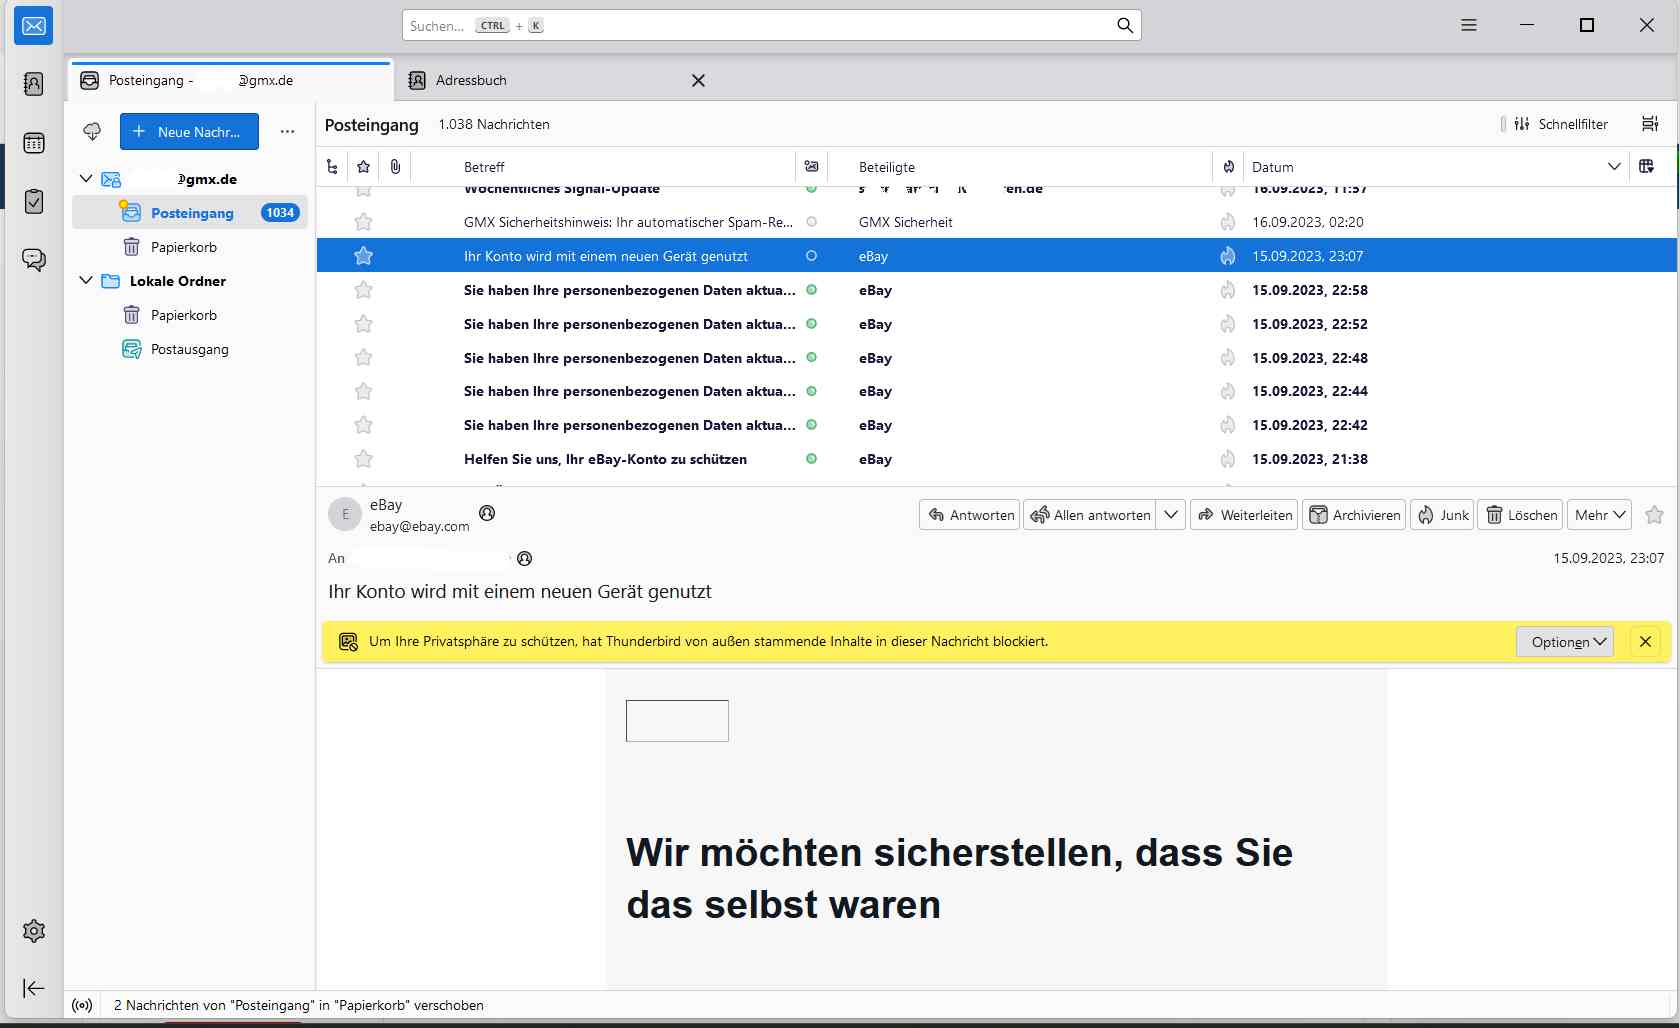
Task: Toggle the Schnellfilter bar
Action: [1561, 124]
